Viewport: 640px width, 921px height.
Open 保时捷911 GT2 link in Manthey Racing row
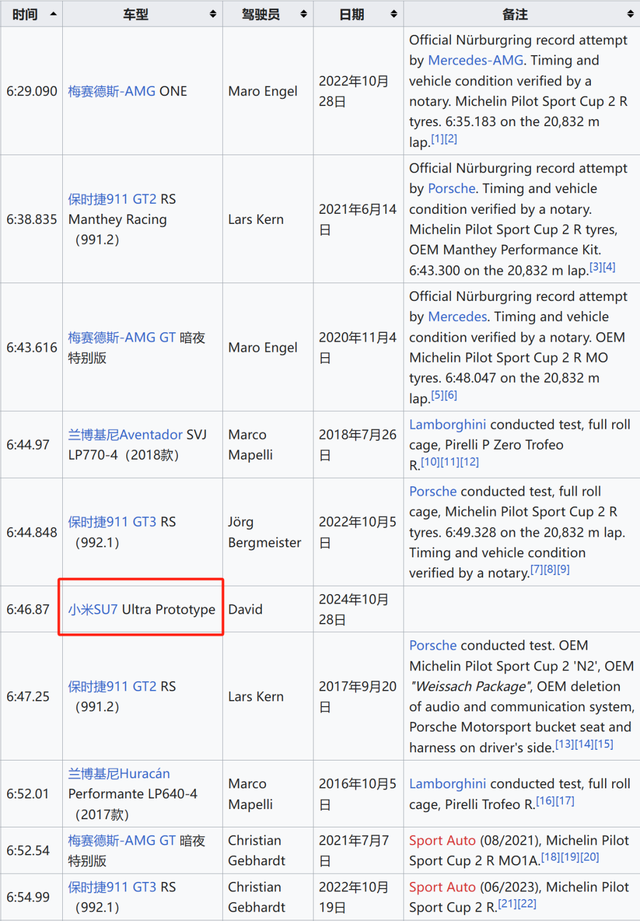click(112, 199)
